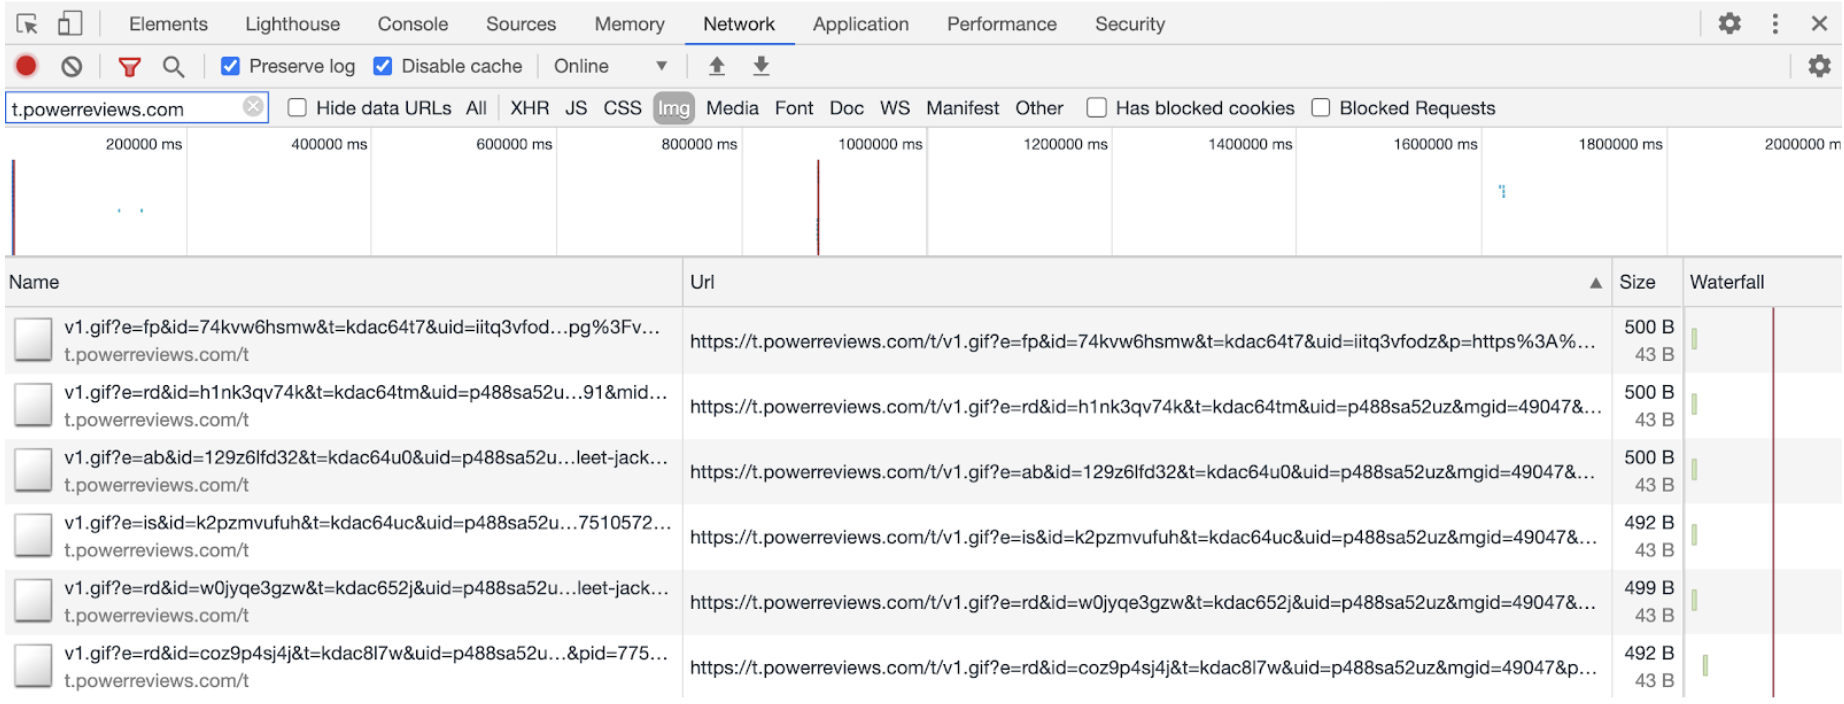Toggle the red filter funnel icon
1844x704 pixels.
point(129,67)
